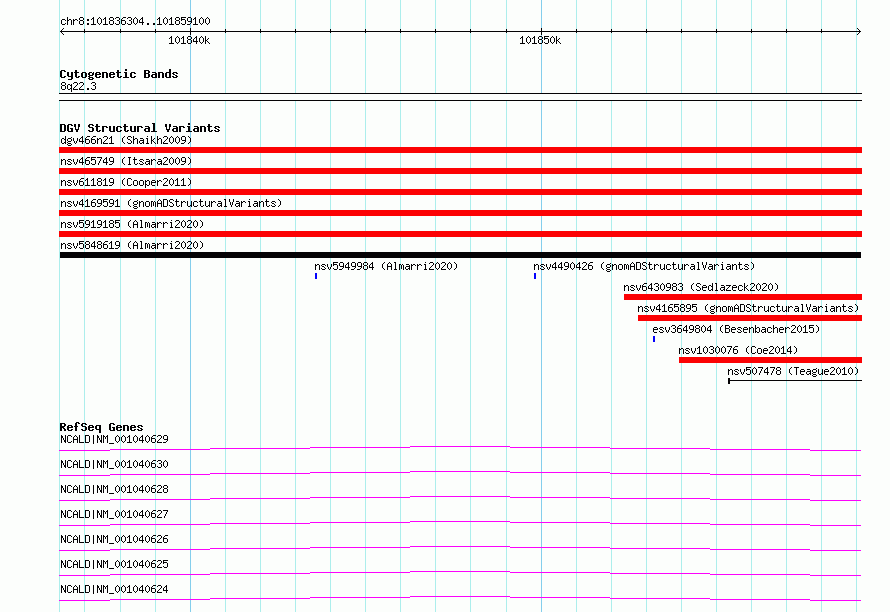Image resolution: width=890 pixels, height=612 pixels.
Task: Click the nsv4169591 (gnomADStructuralVariants) label
Action: tap(171, 203)
